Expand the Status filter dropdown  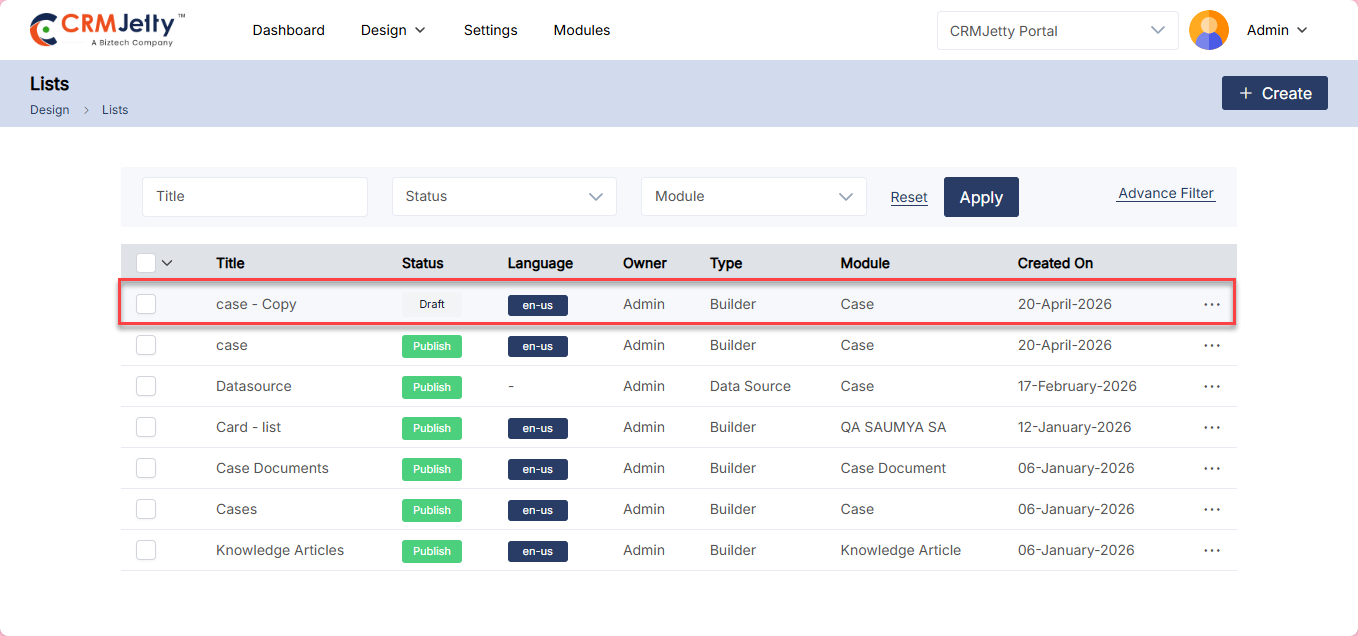click(504, 197)
